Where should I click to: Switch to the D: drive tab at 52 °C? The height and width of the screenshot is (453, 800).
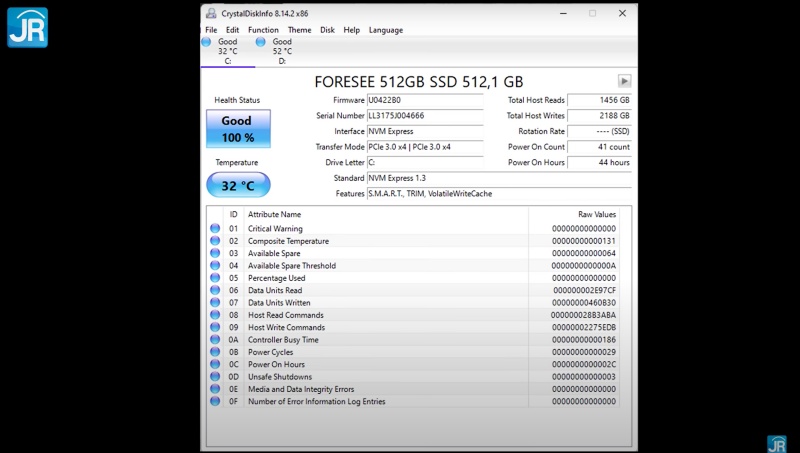tap(282, 51)
